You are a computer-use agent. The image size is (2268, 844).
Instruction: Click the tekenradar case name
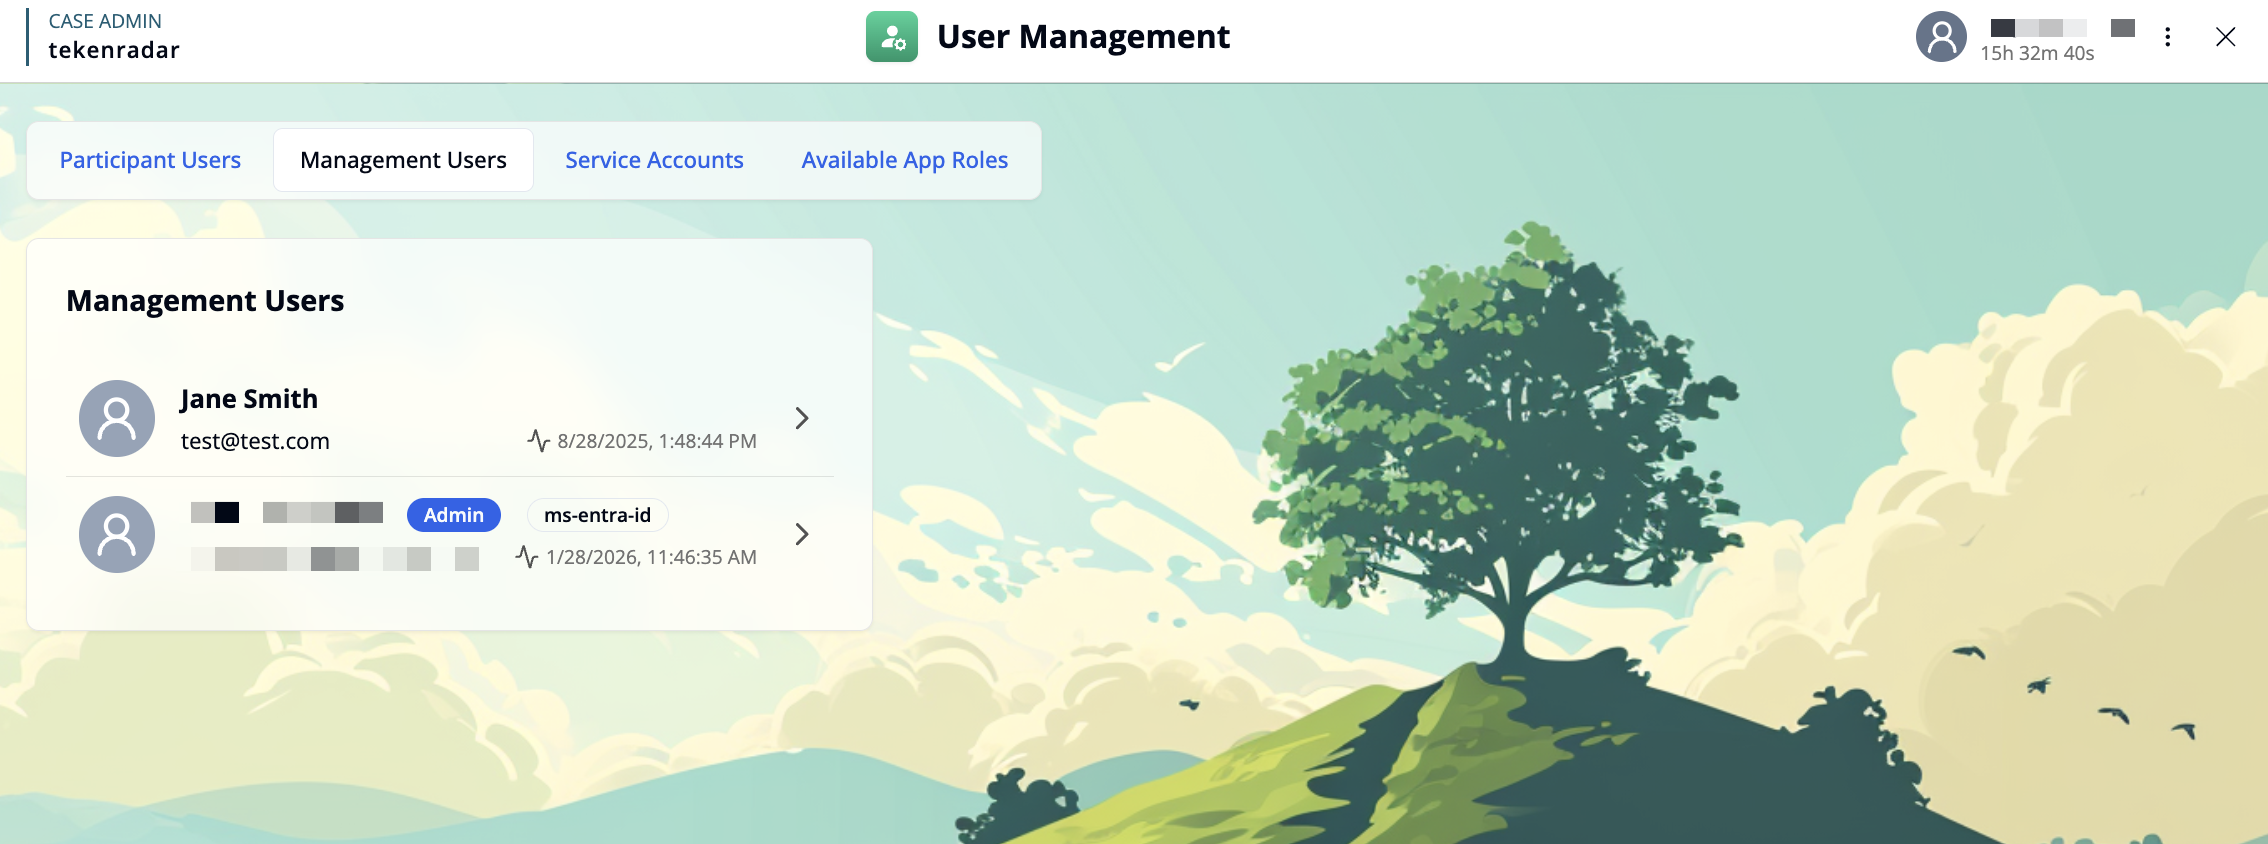tap(114, 50)
